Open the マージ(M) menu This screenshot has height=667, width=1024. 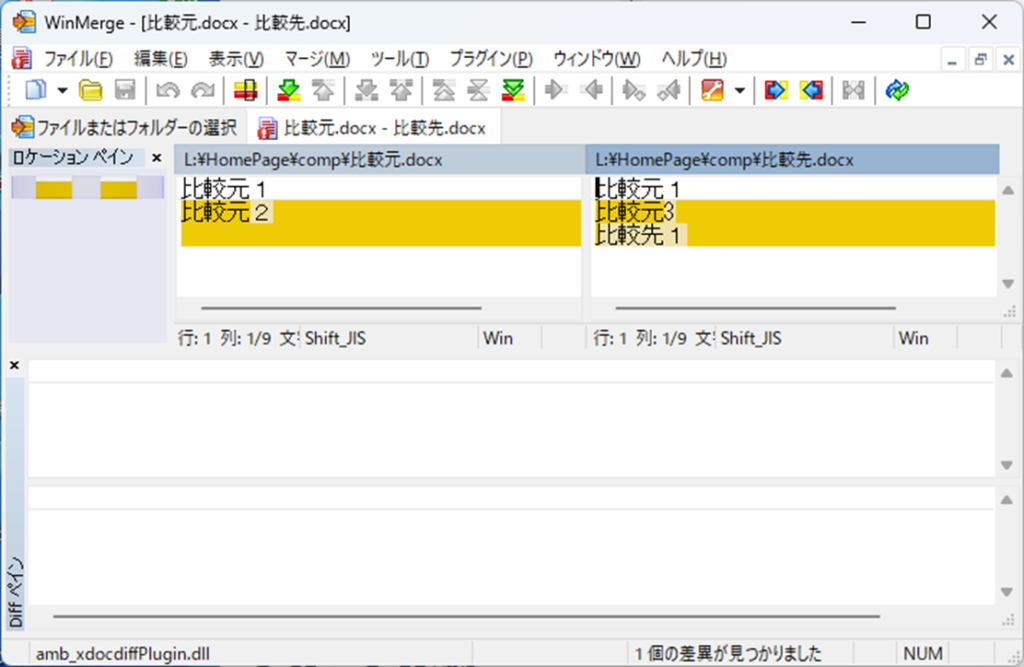(317, 58)
